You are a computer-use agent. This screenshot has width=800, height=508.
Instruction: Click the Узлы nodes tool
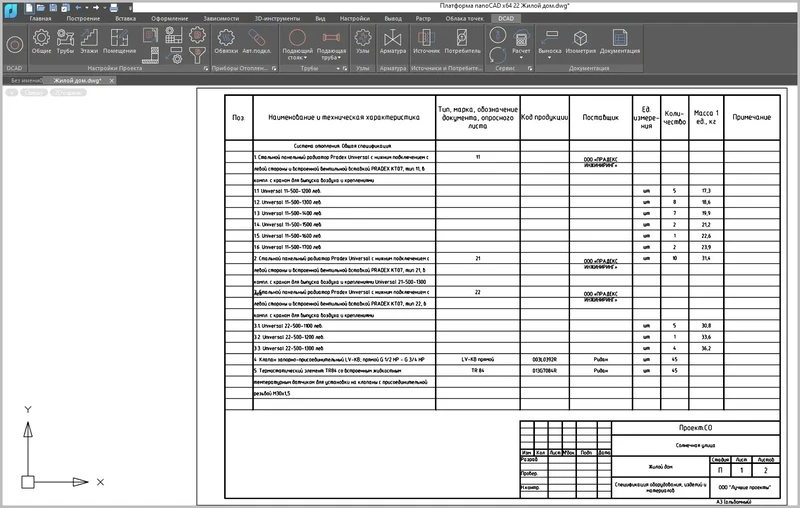pyautogui.click(x=362, y=40)
